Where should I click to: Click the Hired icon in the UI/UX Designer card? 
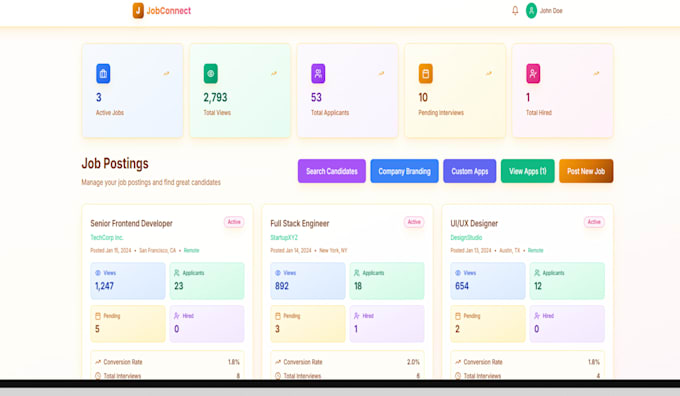[x=537, y=316]
